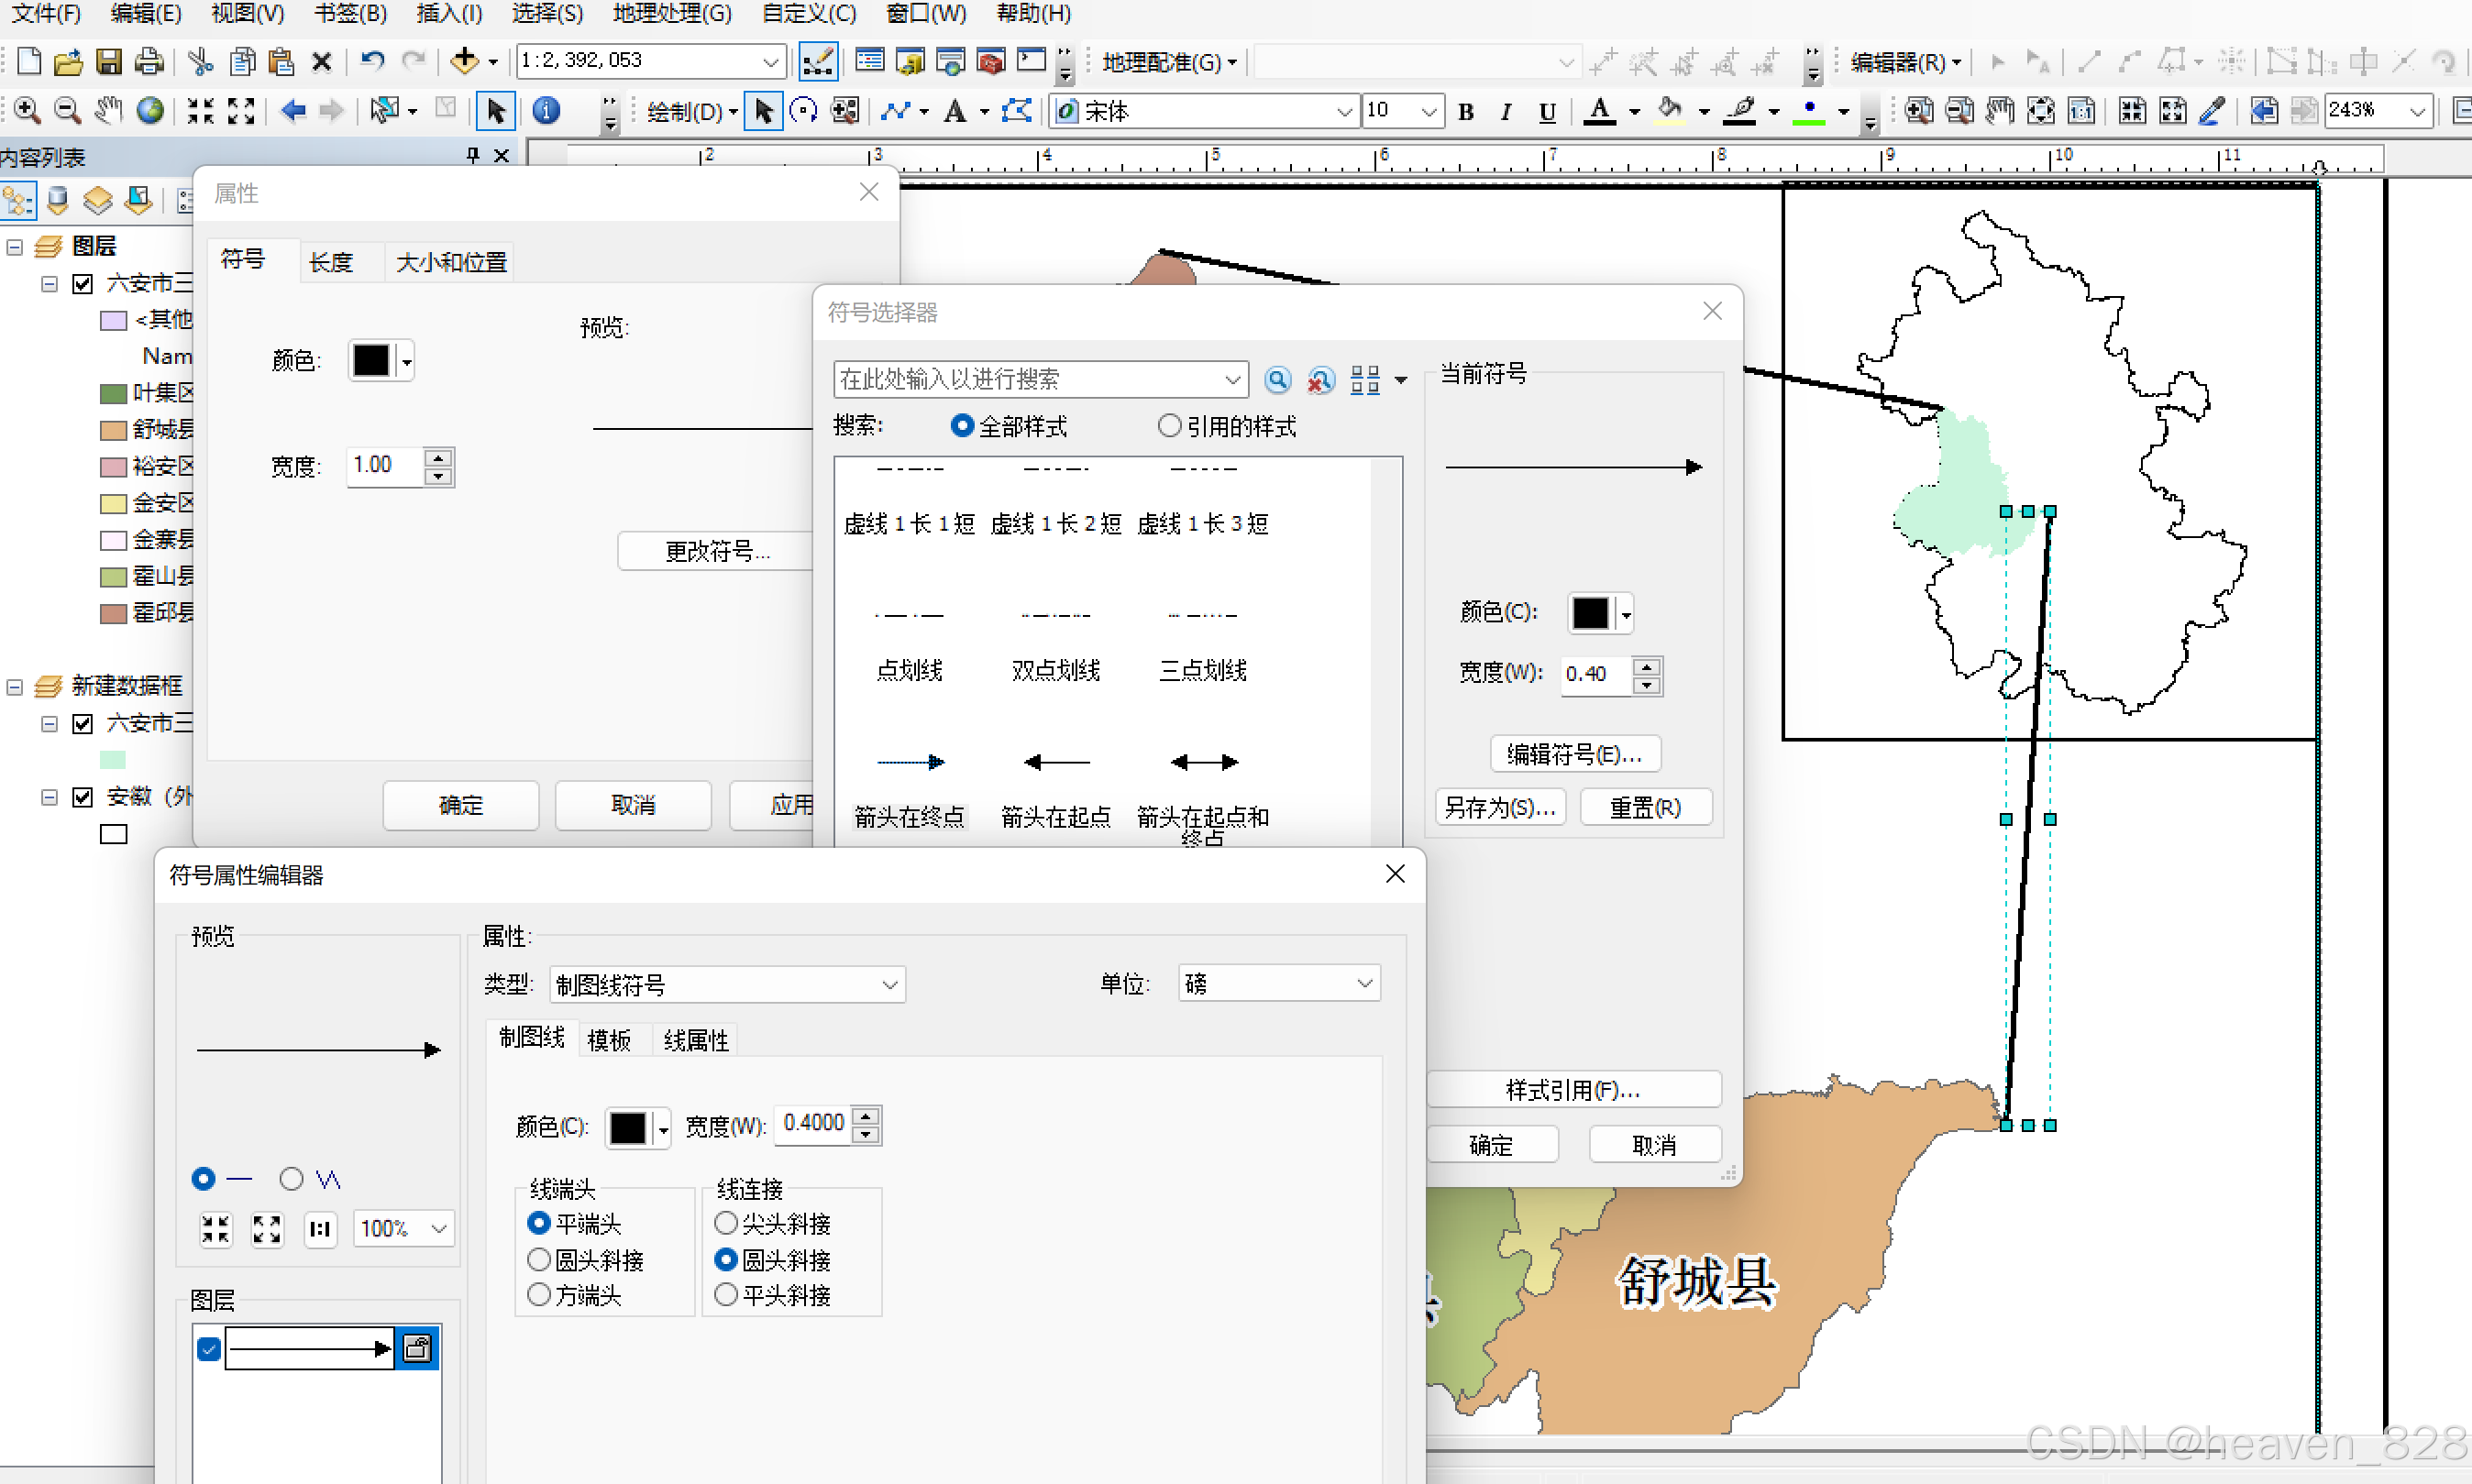Click the Full Extent globe icon
Viewport: 2472px width, 1484px height.
click(150, 110)
